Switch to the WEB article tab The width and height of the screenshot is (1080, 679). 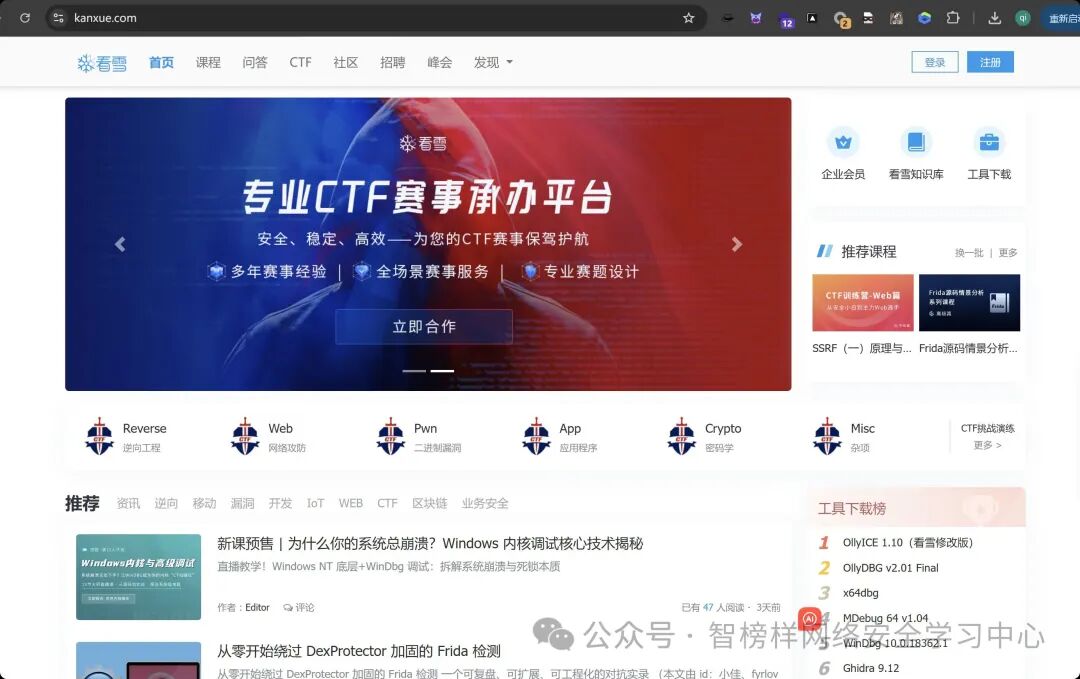pyautogui.click(x=351, y=503)
